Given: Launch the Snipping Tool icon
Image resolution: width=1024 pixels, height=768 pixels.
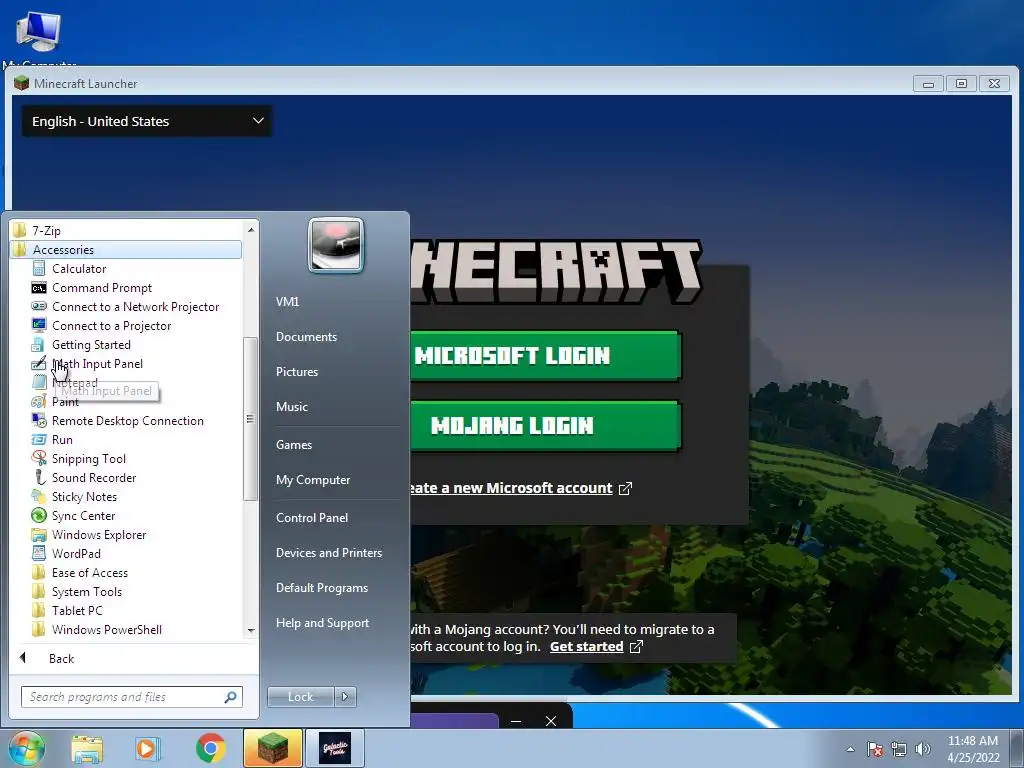Looking at the screenshot, I should [x=39, y=458].
